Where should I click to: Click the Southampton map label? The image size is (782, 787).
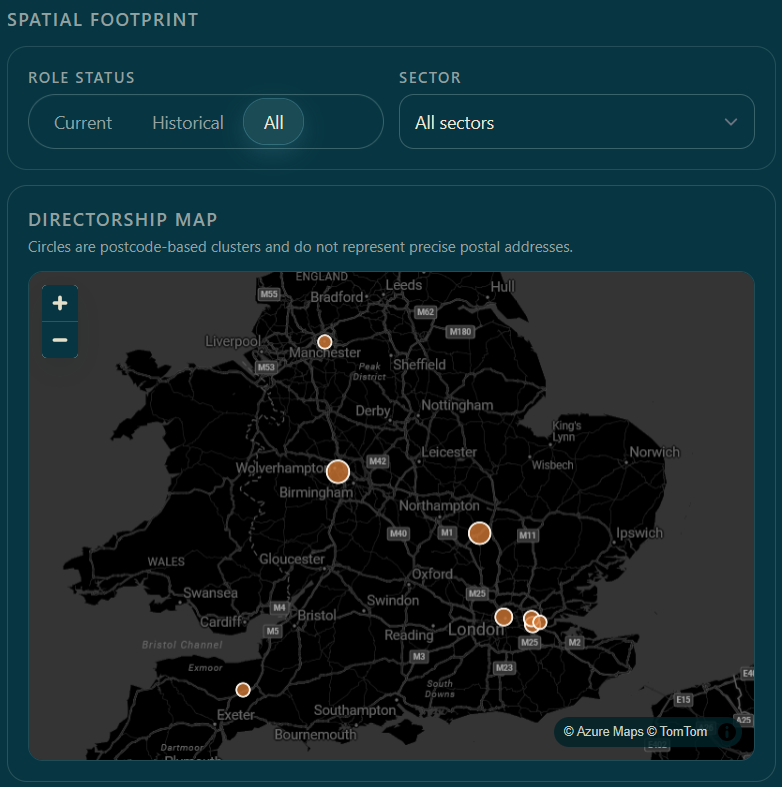355,710
